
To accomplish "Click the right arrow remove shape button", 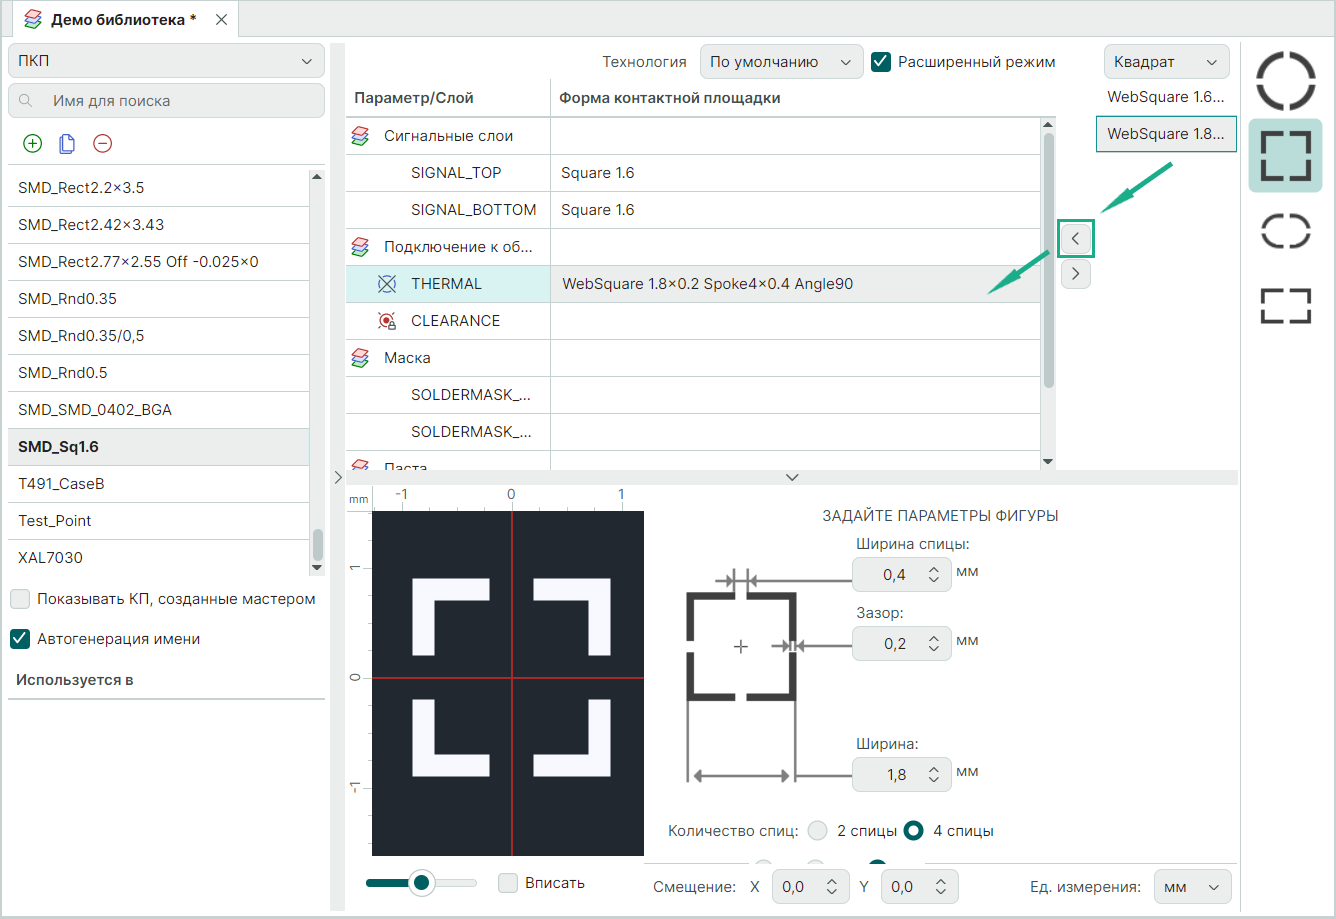I will pyautogui.click(x=1075, y=273).
